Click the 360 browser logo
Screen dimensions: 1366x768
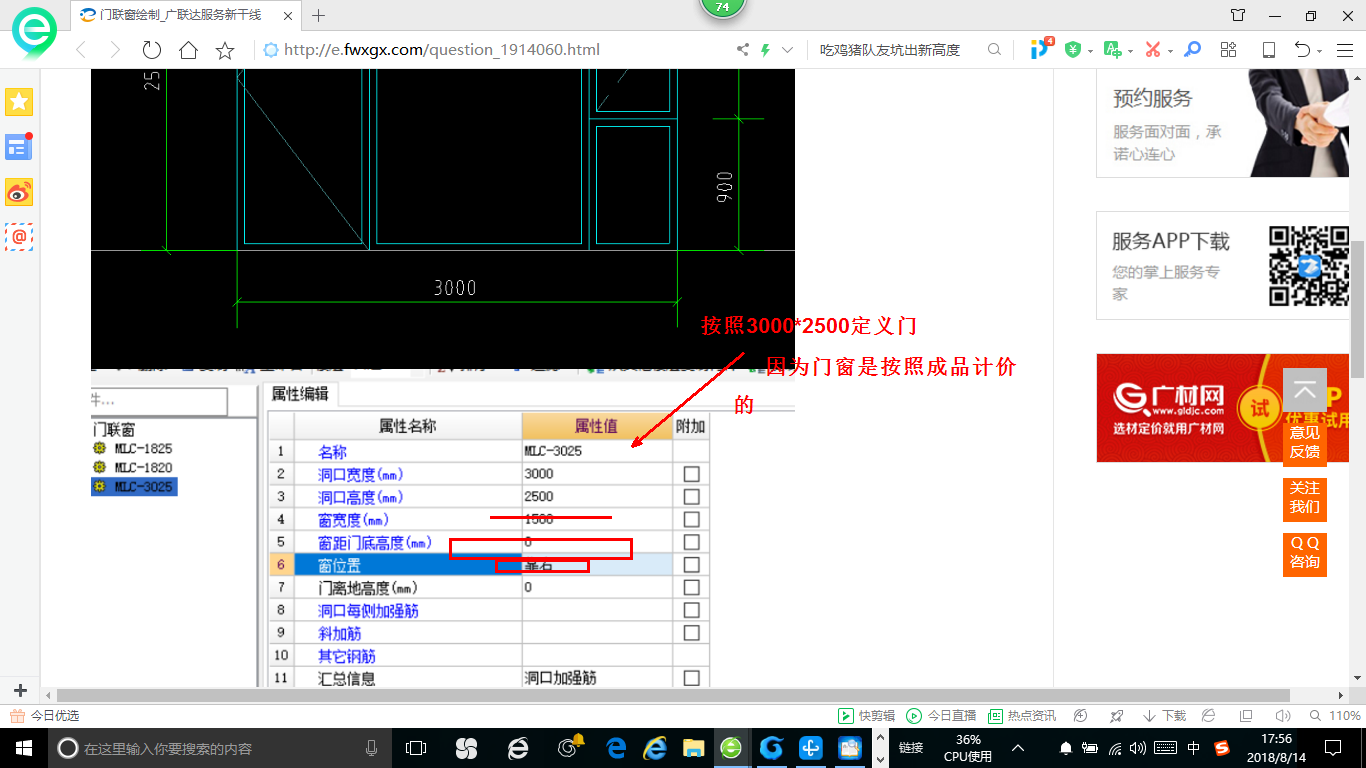(x=34, y=35)
